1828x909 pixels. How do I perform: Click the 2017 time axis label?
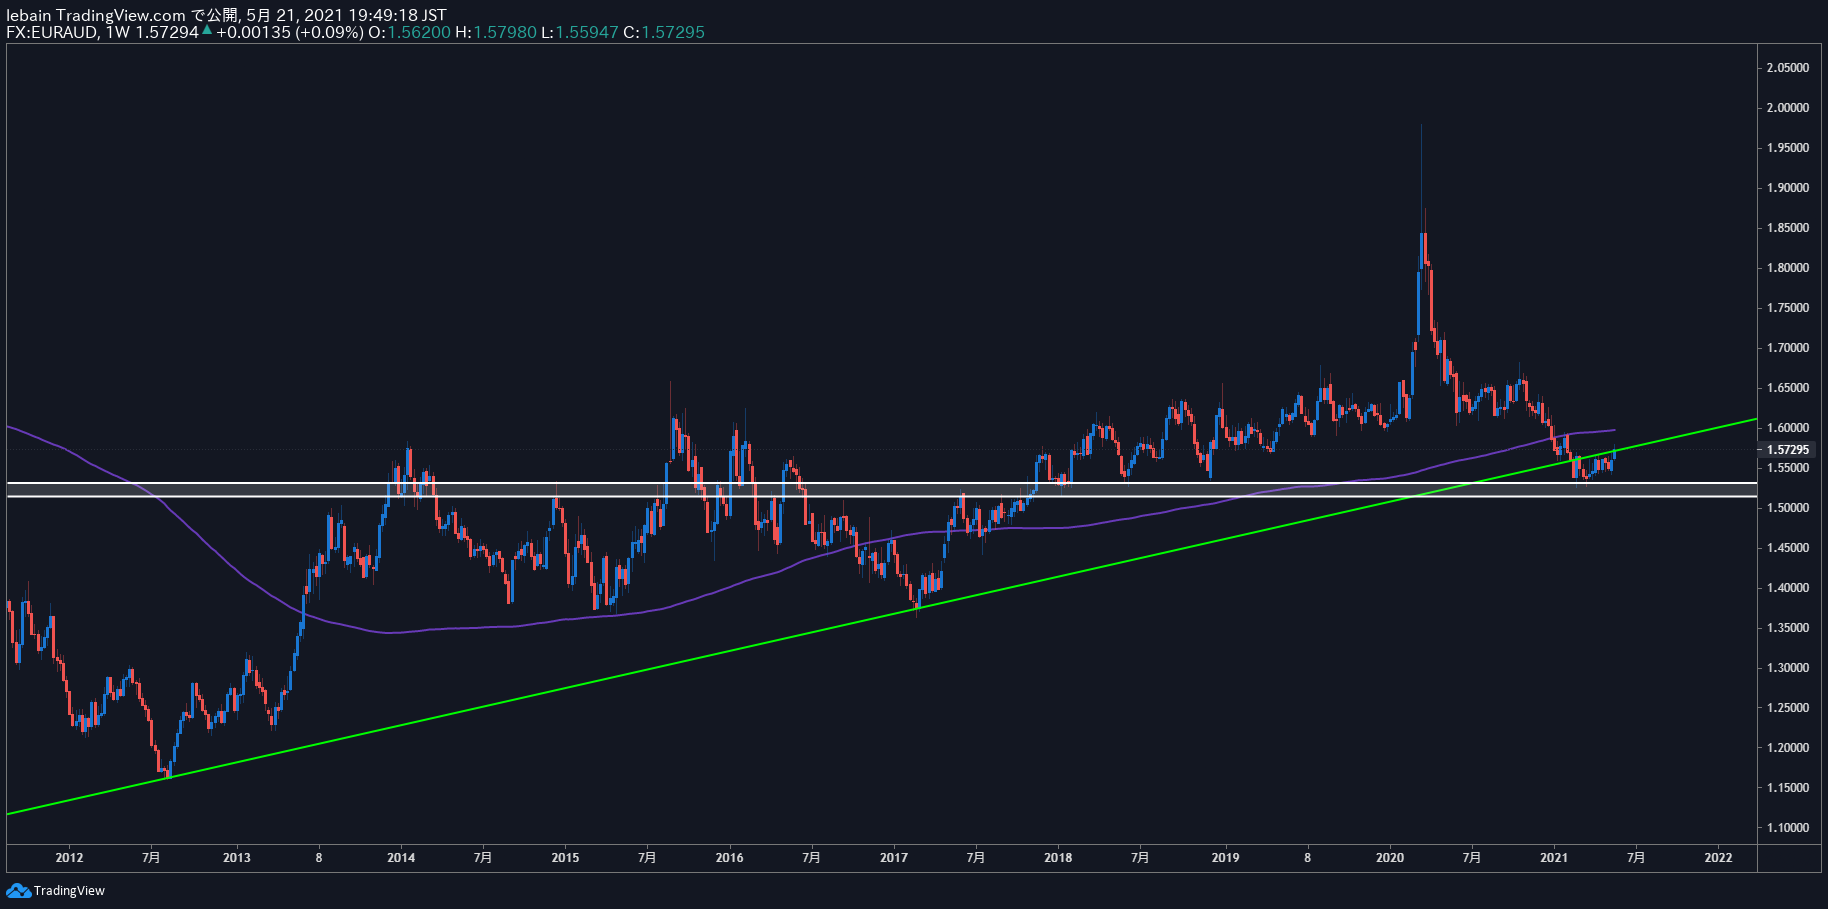[x=894, y=858]
